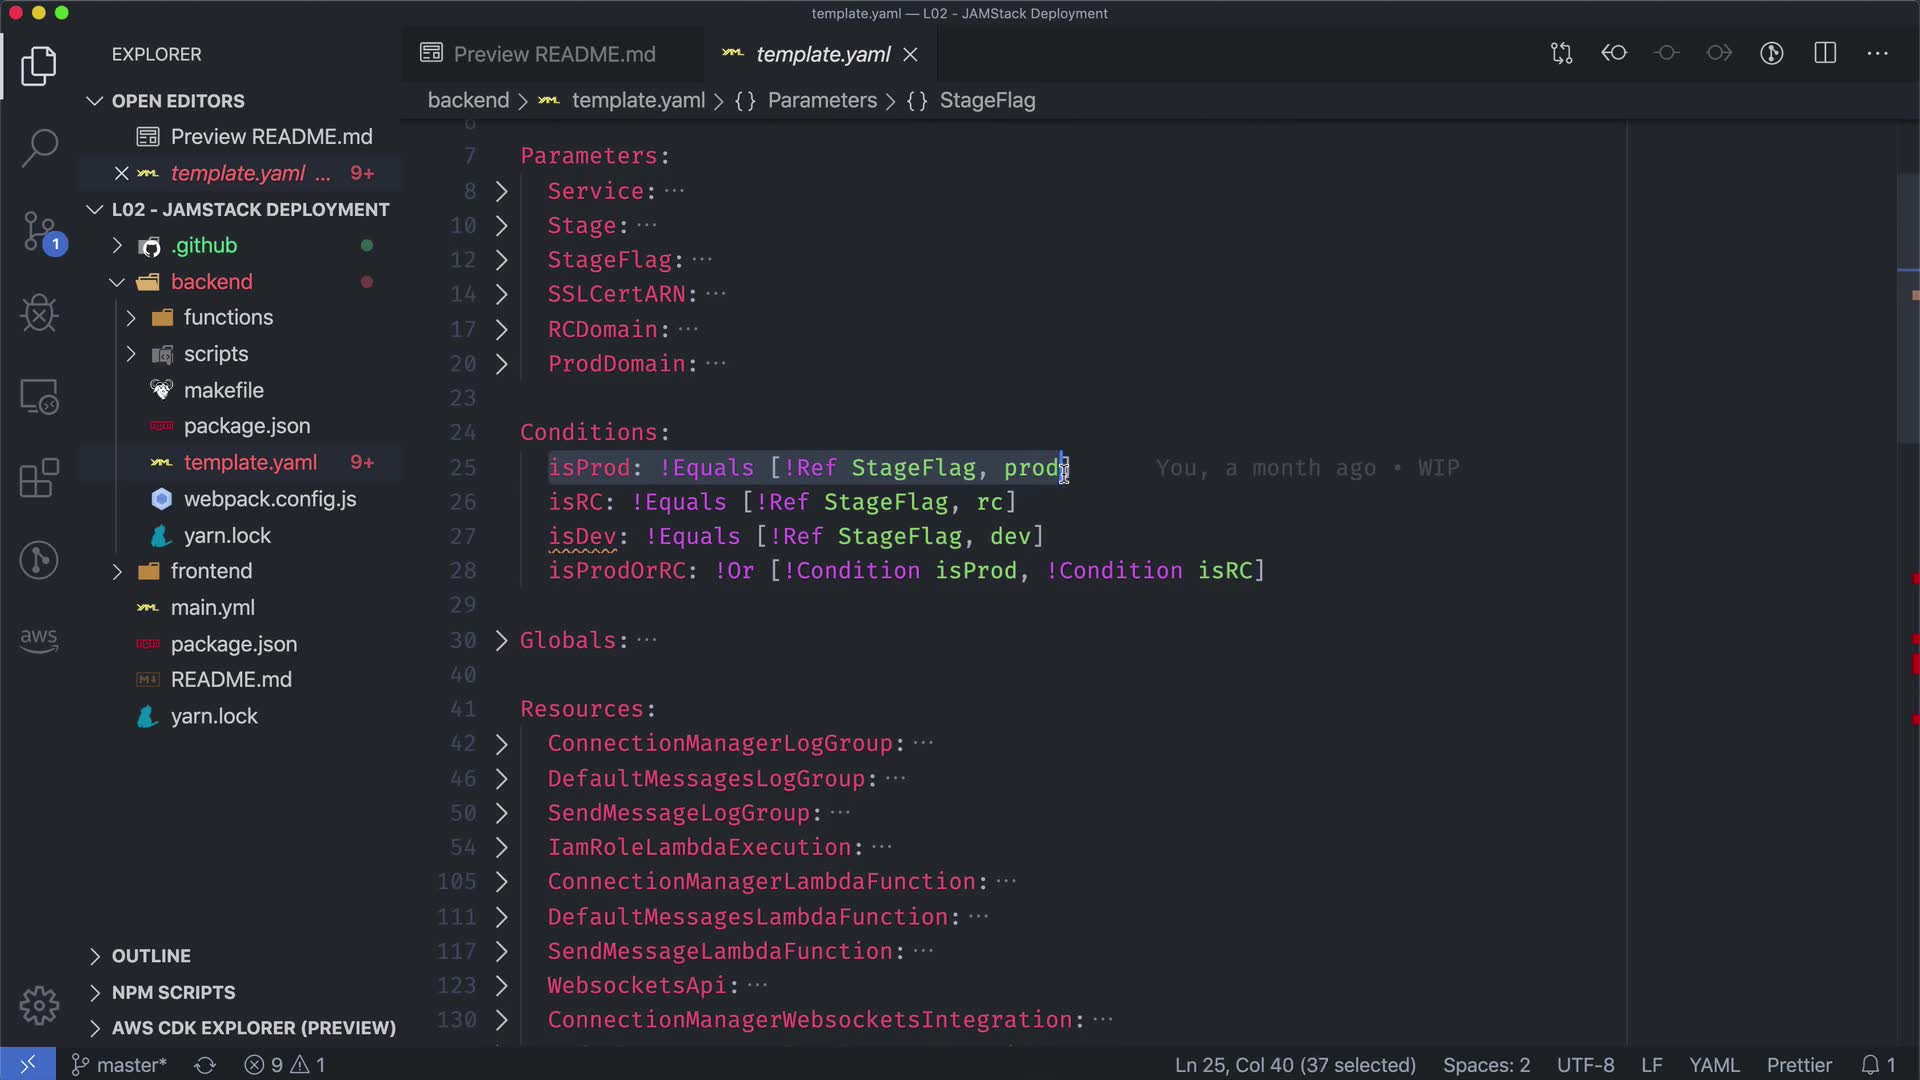Click the editor minimap scrollbar

[x=1907, y=310]
